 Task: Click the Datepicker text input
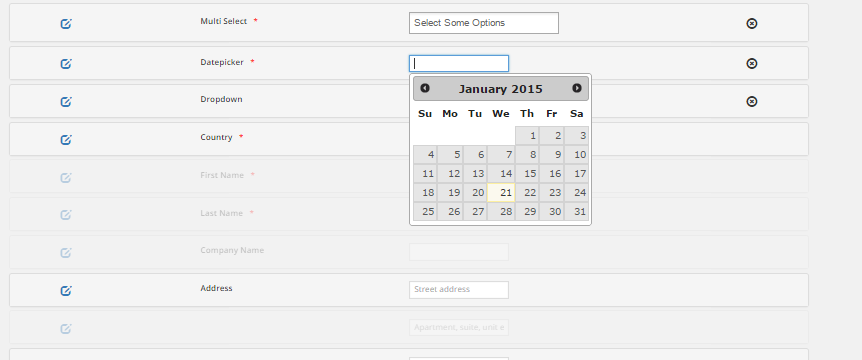pyautogui.click(x=458, y=63)
